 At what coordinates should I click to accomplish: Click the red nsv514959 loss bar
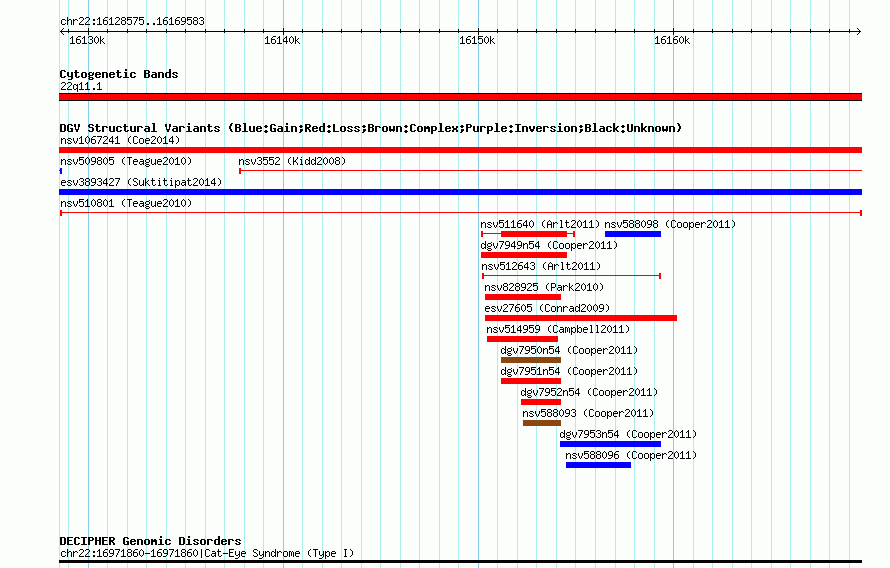tap(522, 339)
